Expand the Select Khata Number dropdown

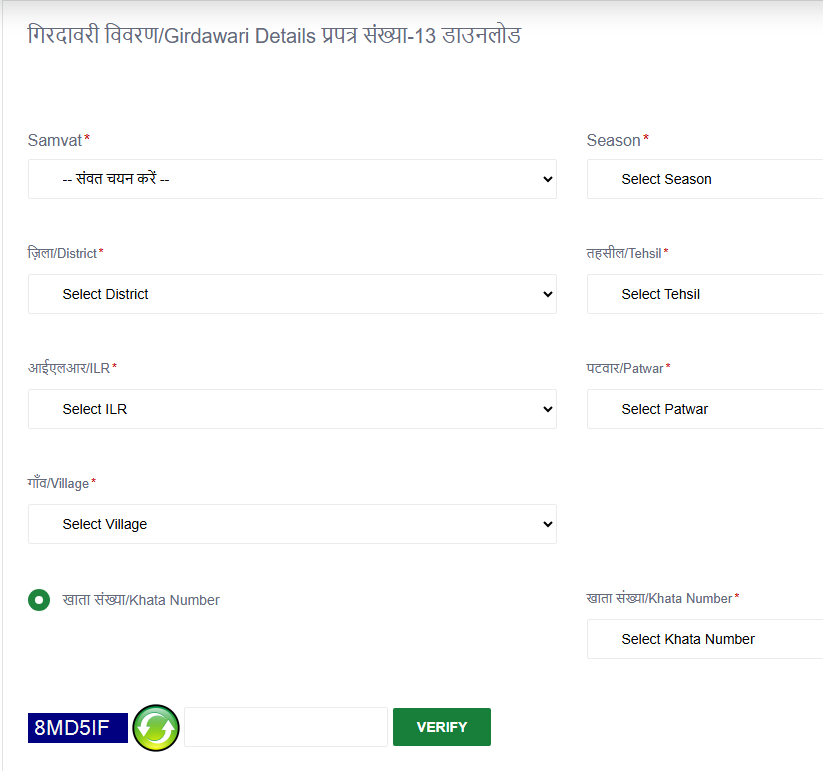[704, 639]
